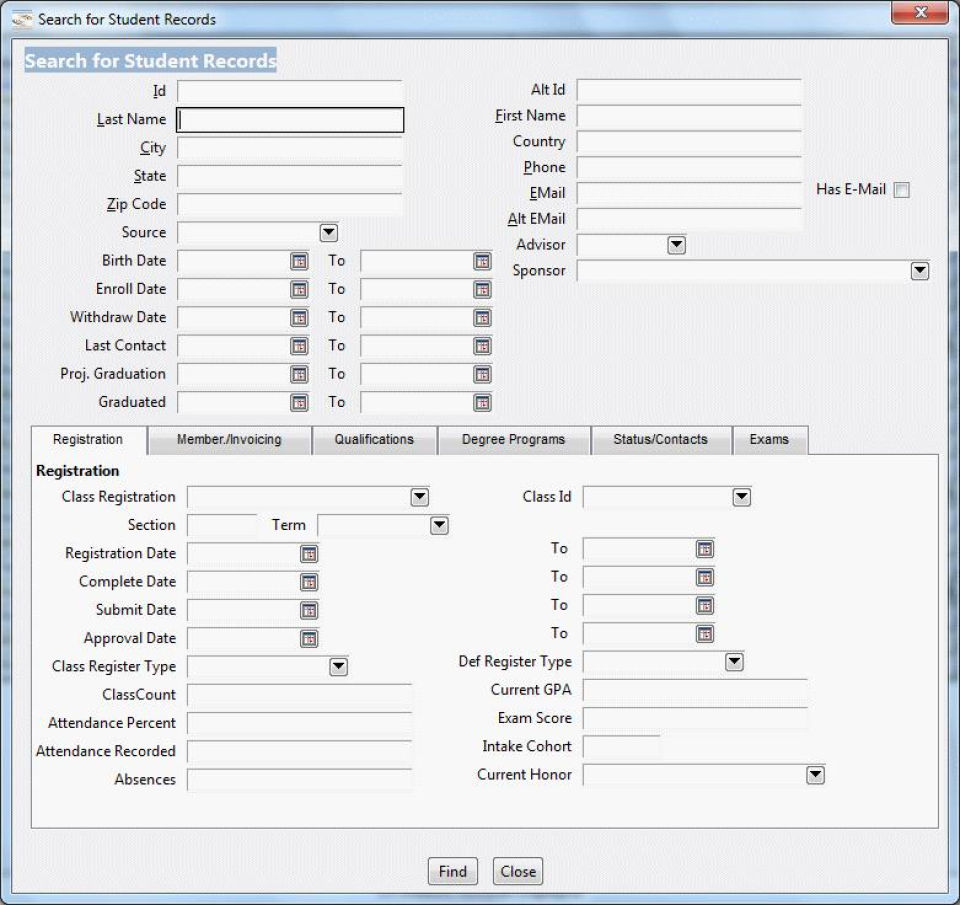Open Proj. Graduation start calendar picker
This screenshot has height=905, width=960.
click(299, 374)
